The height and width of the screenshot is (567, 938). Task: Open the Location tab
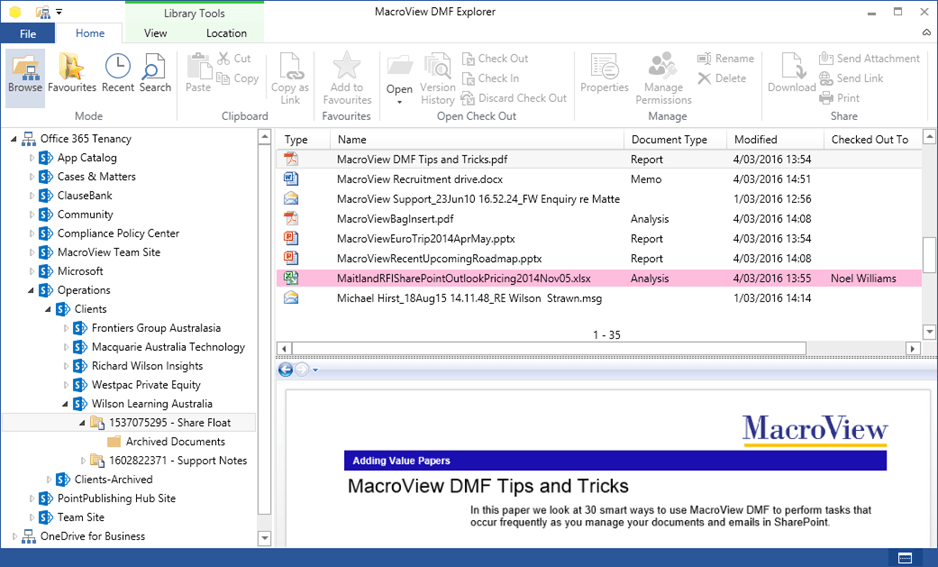(x=227, y=33)
